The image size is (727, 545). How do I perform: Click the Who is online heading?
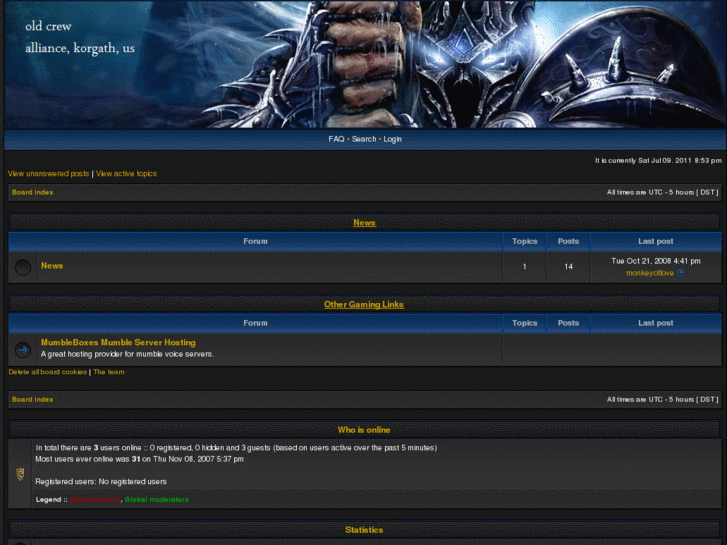364,430
